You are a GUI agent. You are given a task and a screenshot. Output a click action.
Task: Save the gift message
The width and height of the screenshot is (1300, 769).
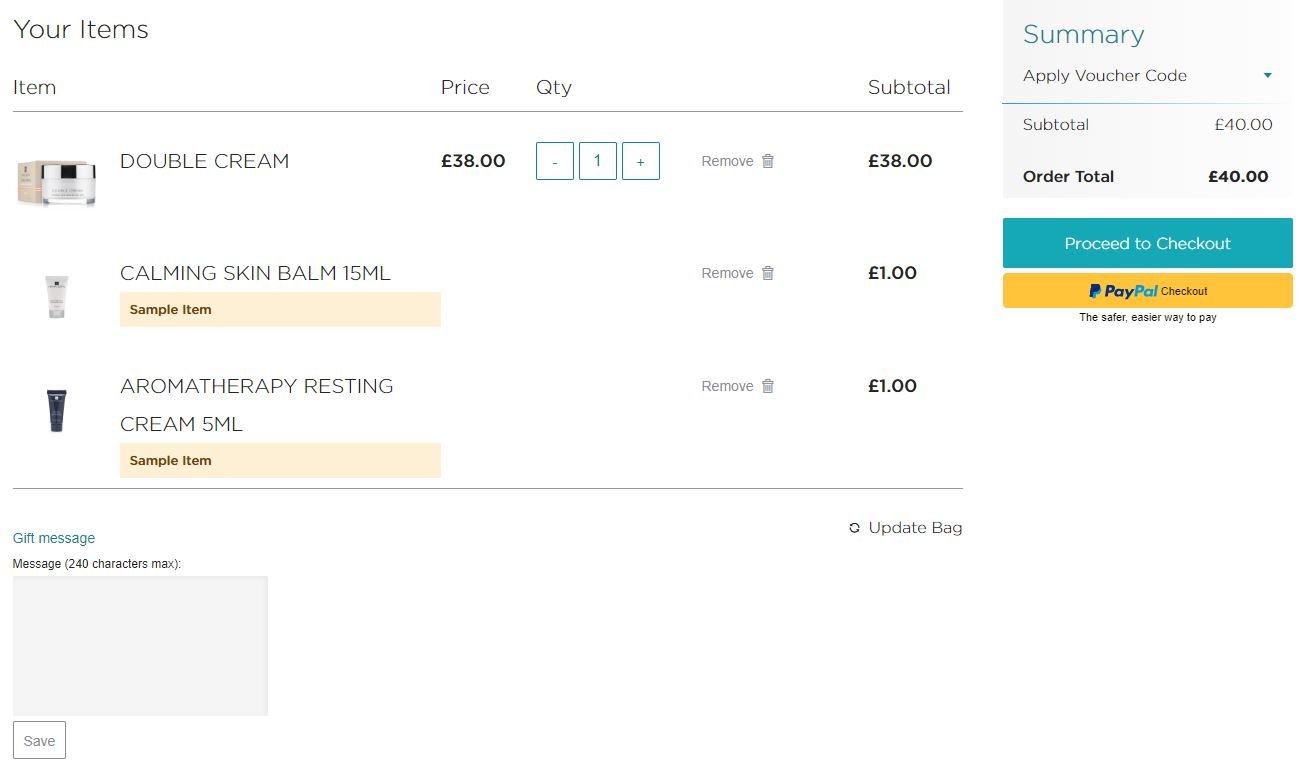(39, 741)
